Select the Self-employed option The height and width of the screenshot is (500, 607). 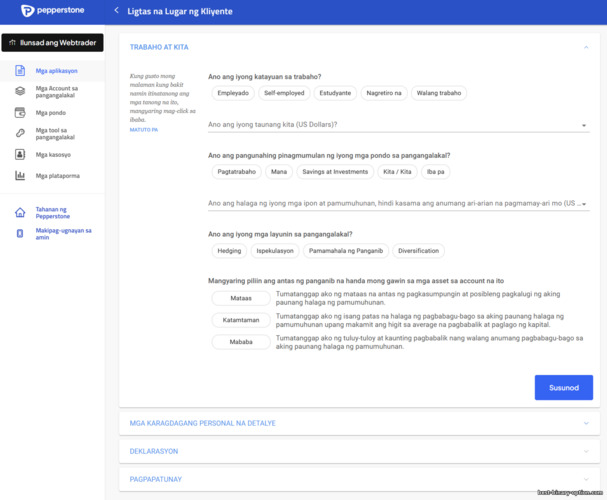[x=284, y=93]
